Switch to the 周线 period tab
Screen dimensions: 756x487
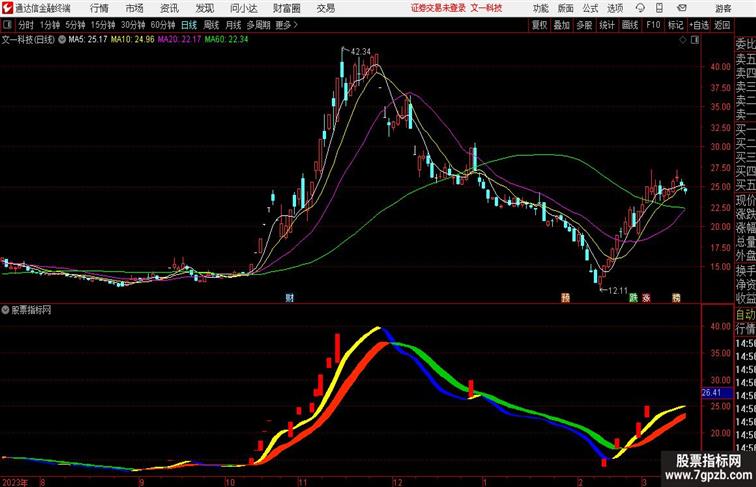click(x=211, y=25)
